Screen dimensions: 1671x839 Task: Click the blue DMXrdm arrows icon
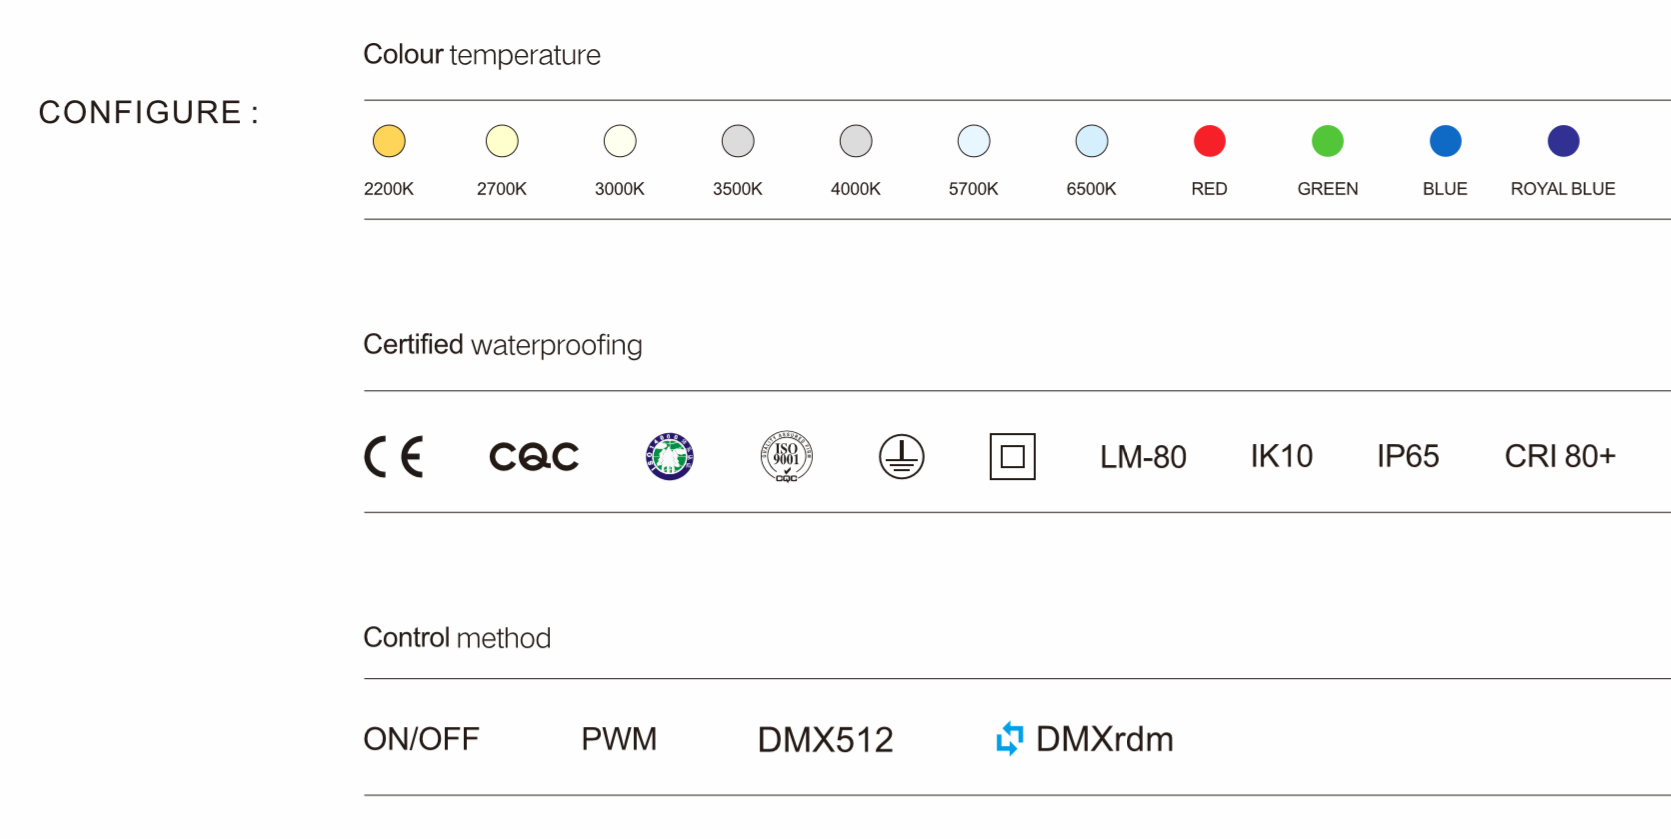coord(1010,739)
